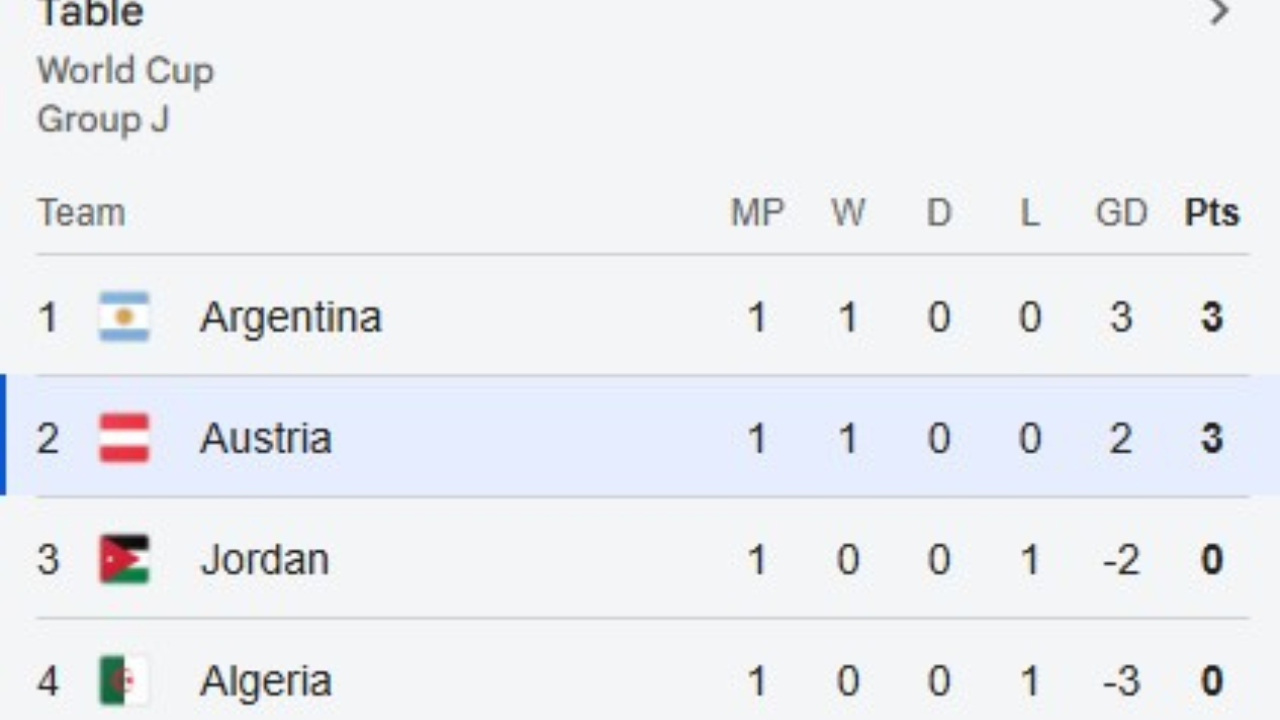Image resolution: width=1280 pixels, height=720 pixels.
Task: Click the Algeria flag icon
Action: coord(124,680)
